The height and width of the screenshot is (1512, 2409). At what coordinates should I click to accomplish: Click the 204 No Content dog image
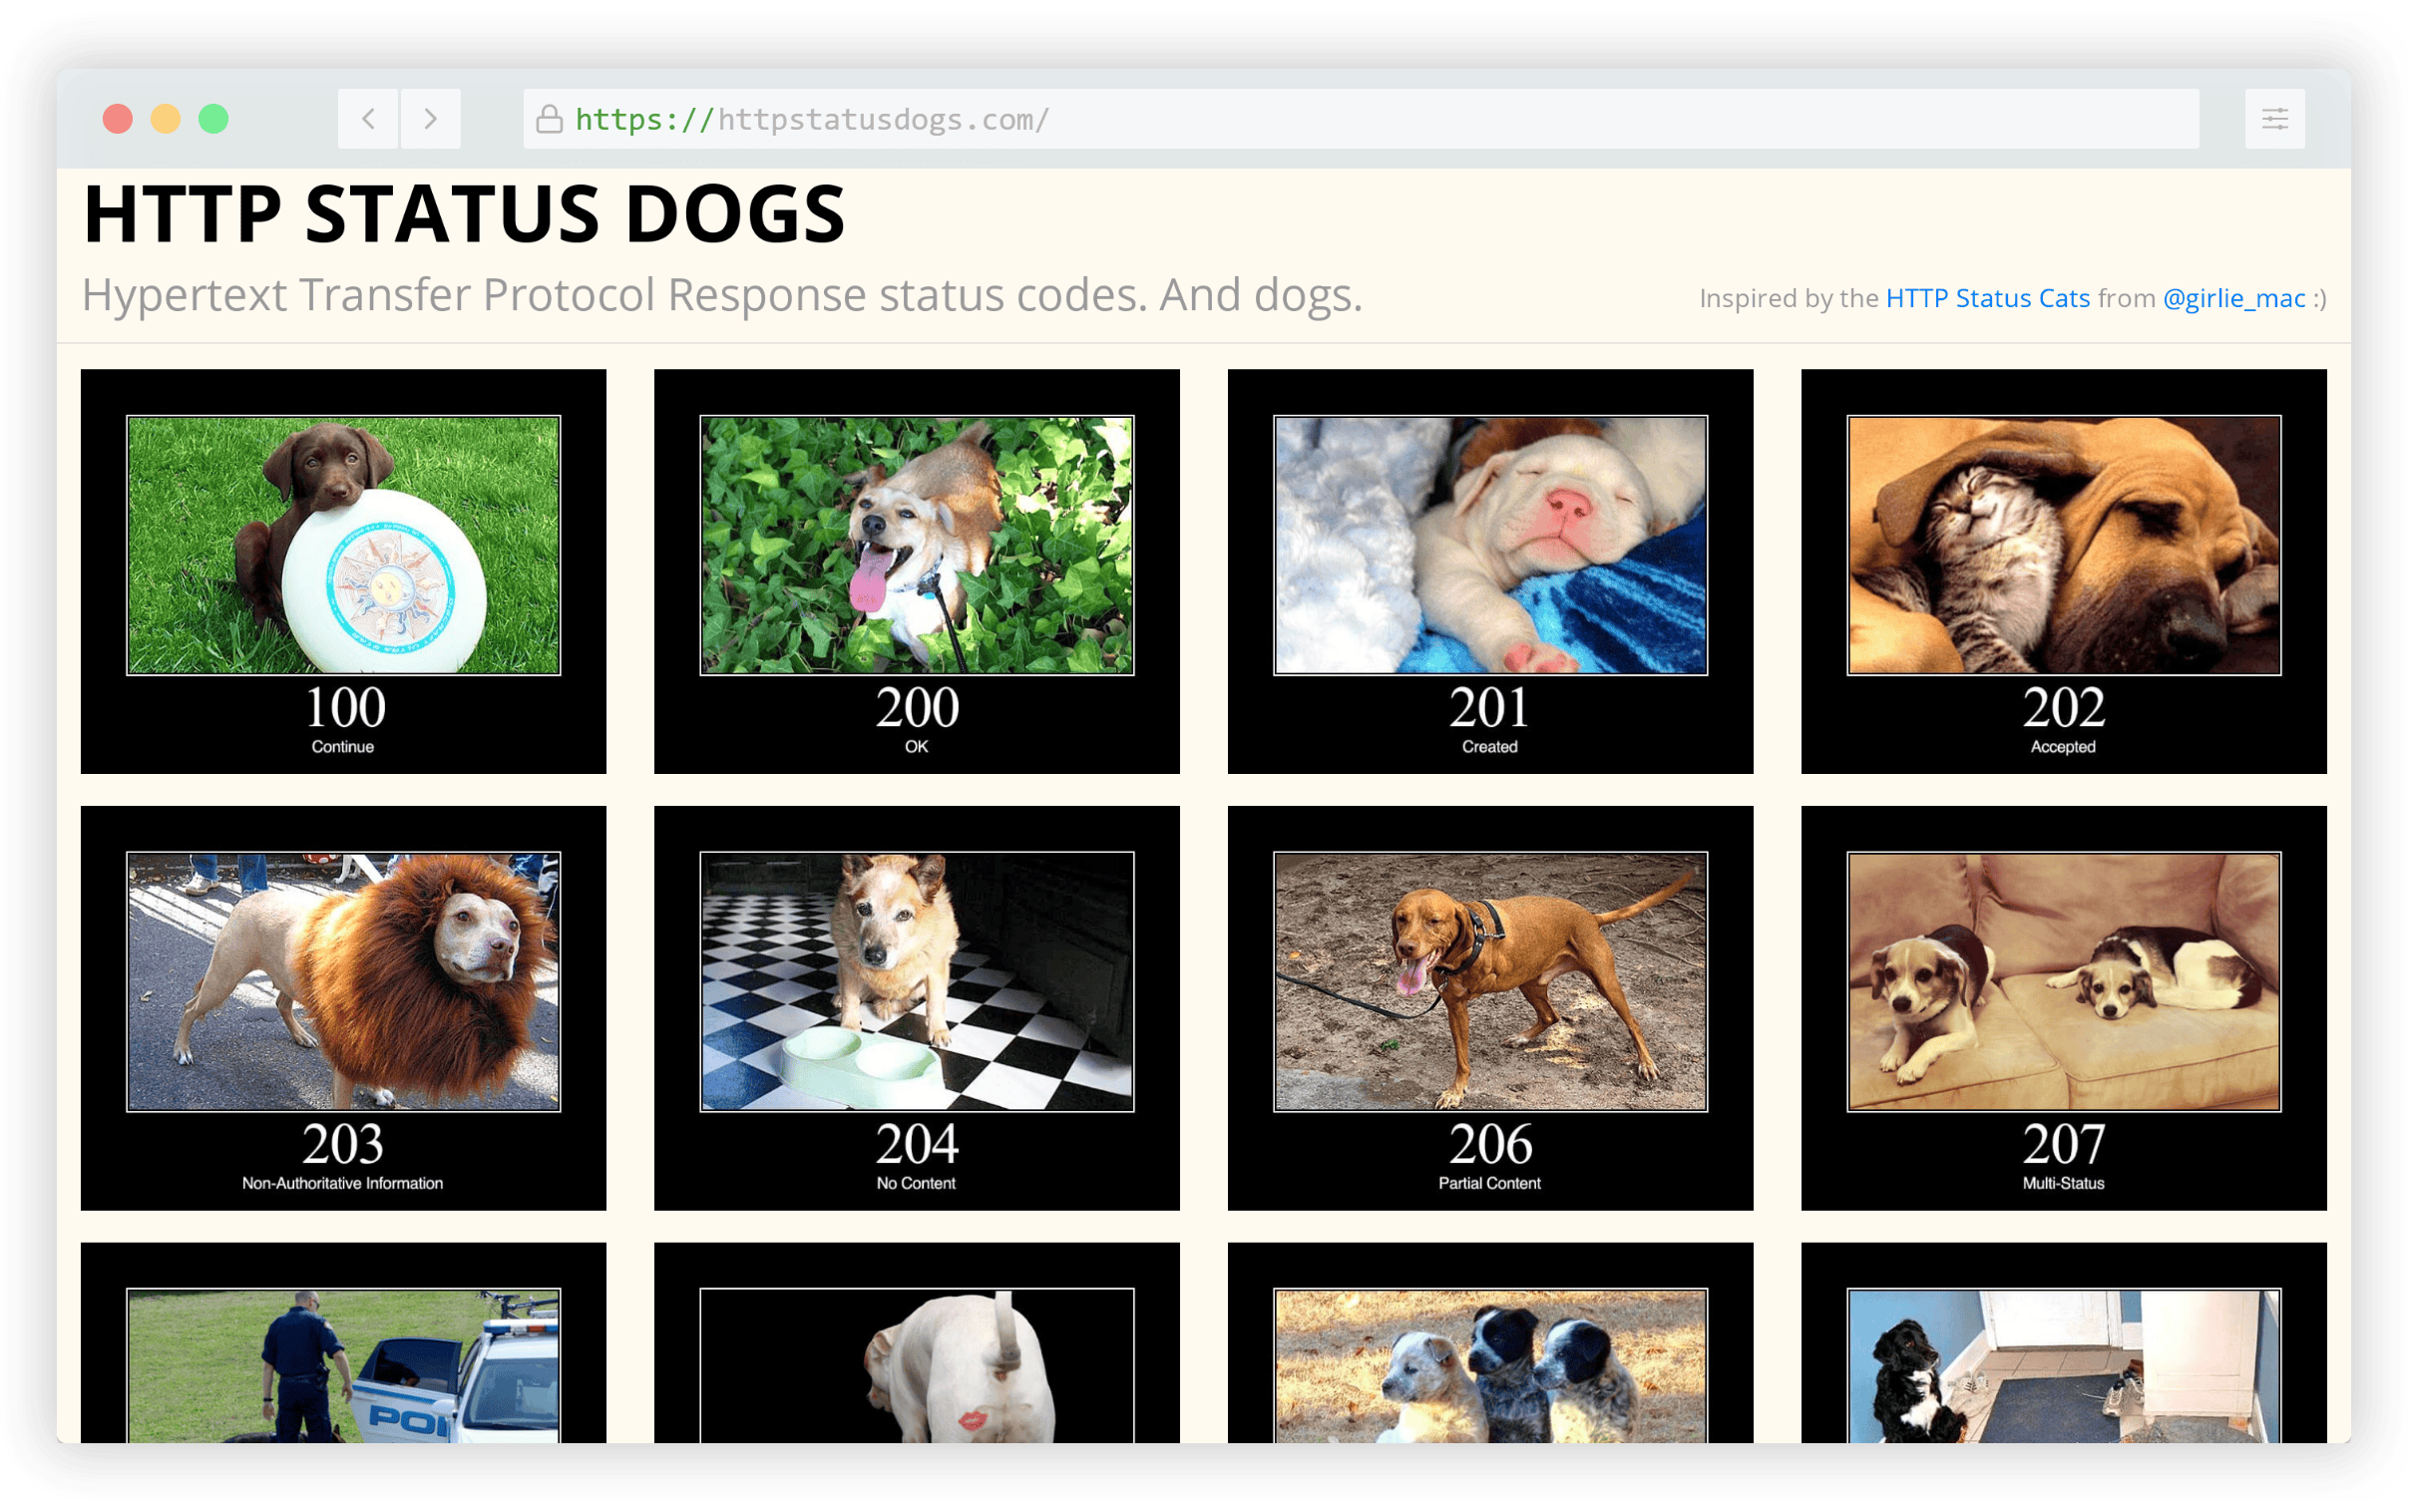coord(916,983)
